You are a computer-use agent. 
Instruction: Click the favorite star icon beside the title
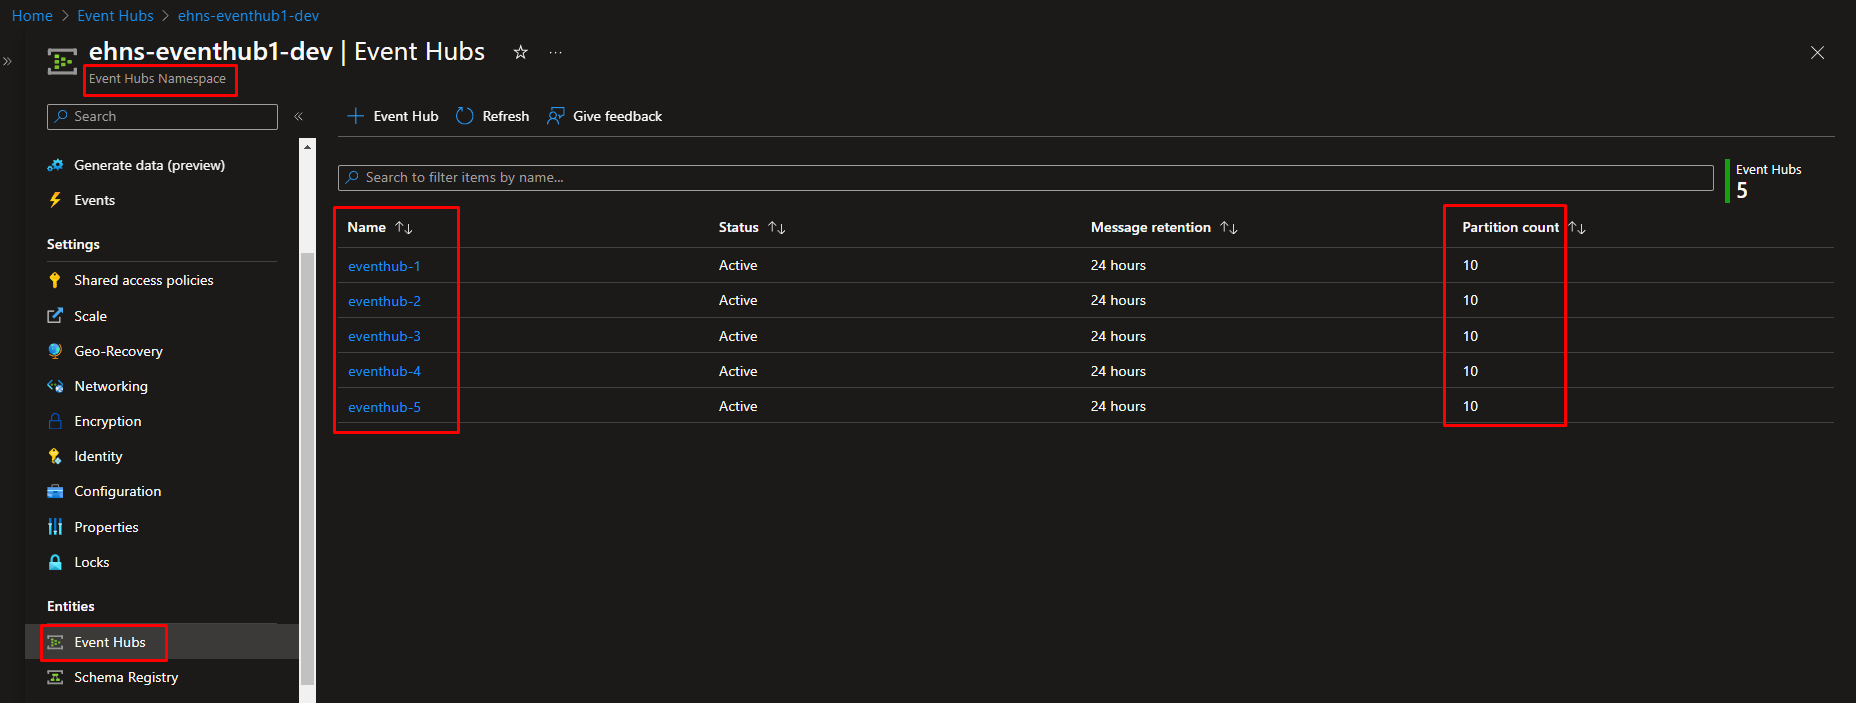click(x=520, y=53)
